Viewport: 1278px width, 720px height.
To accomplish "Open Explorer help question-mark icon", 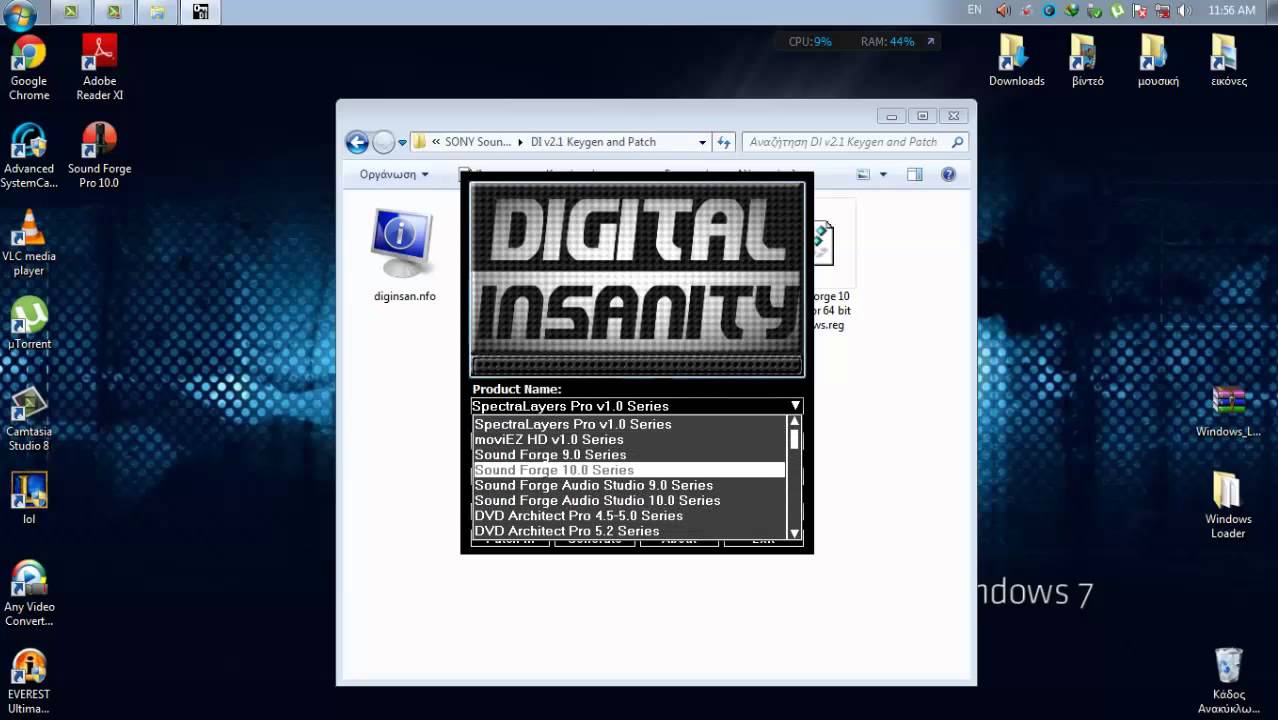I will click(x=948, y=174).
